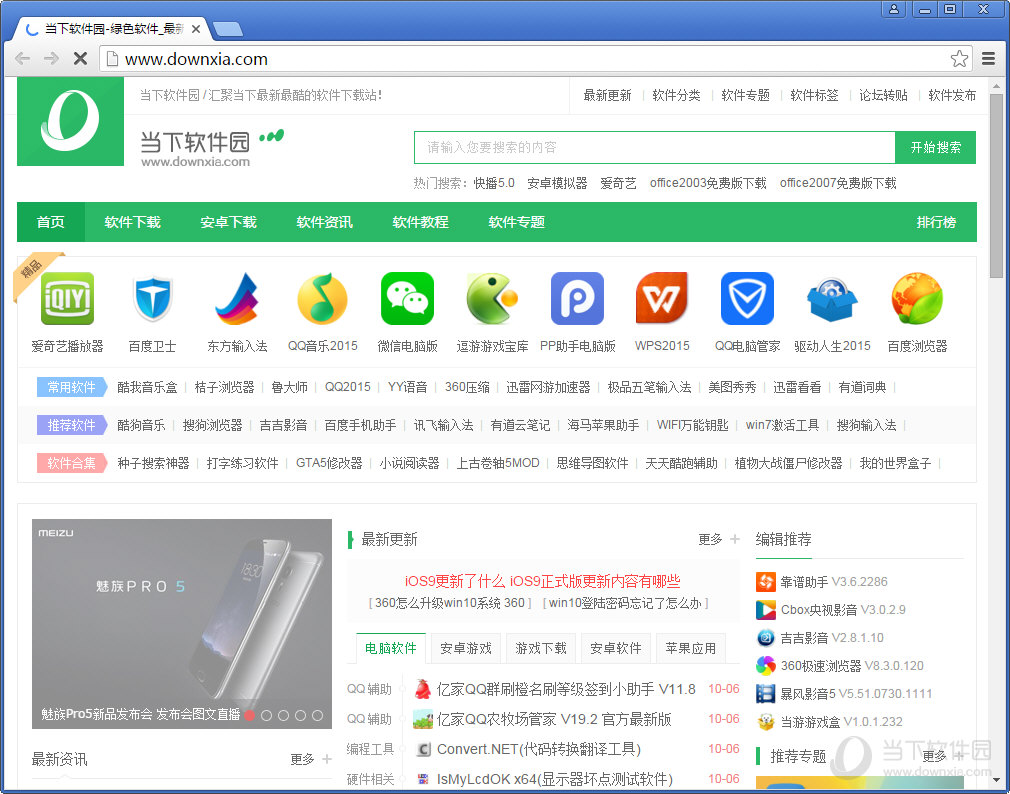1010x794 pixels.
Task: Open a new browser tab
Action: point(227,29)
